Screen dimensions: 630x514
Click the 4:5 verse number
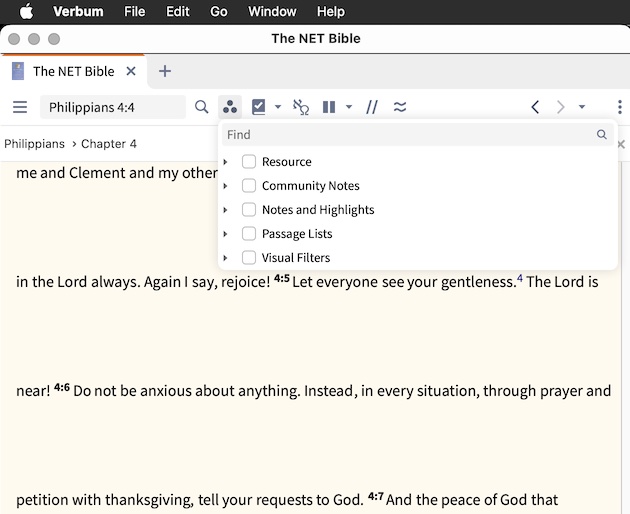282,278
